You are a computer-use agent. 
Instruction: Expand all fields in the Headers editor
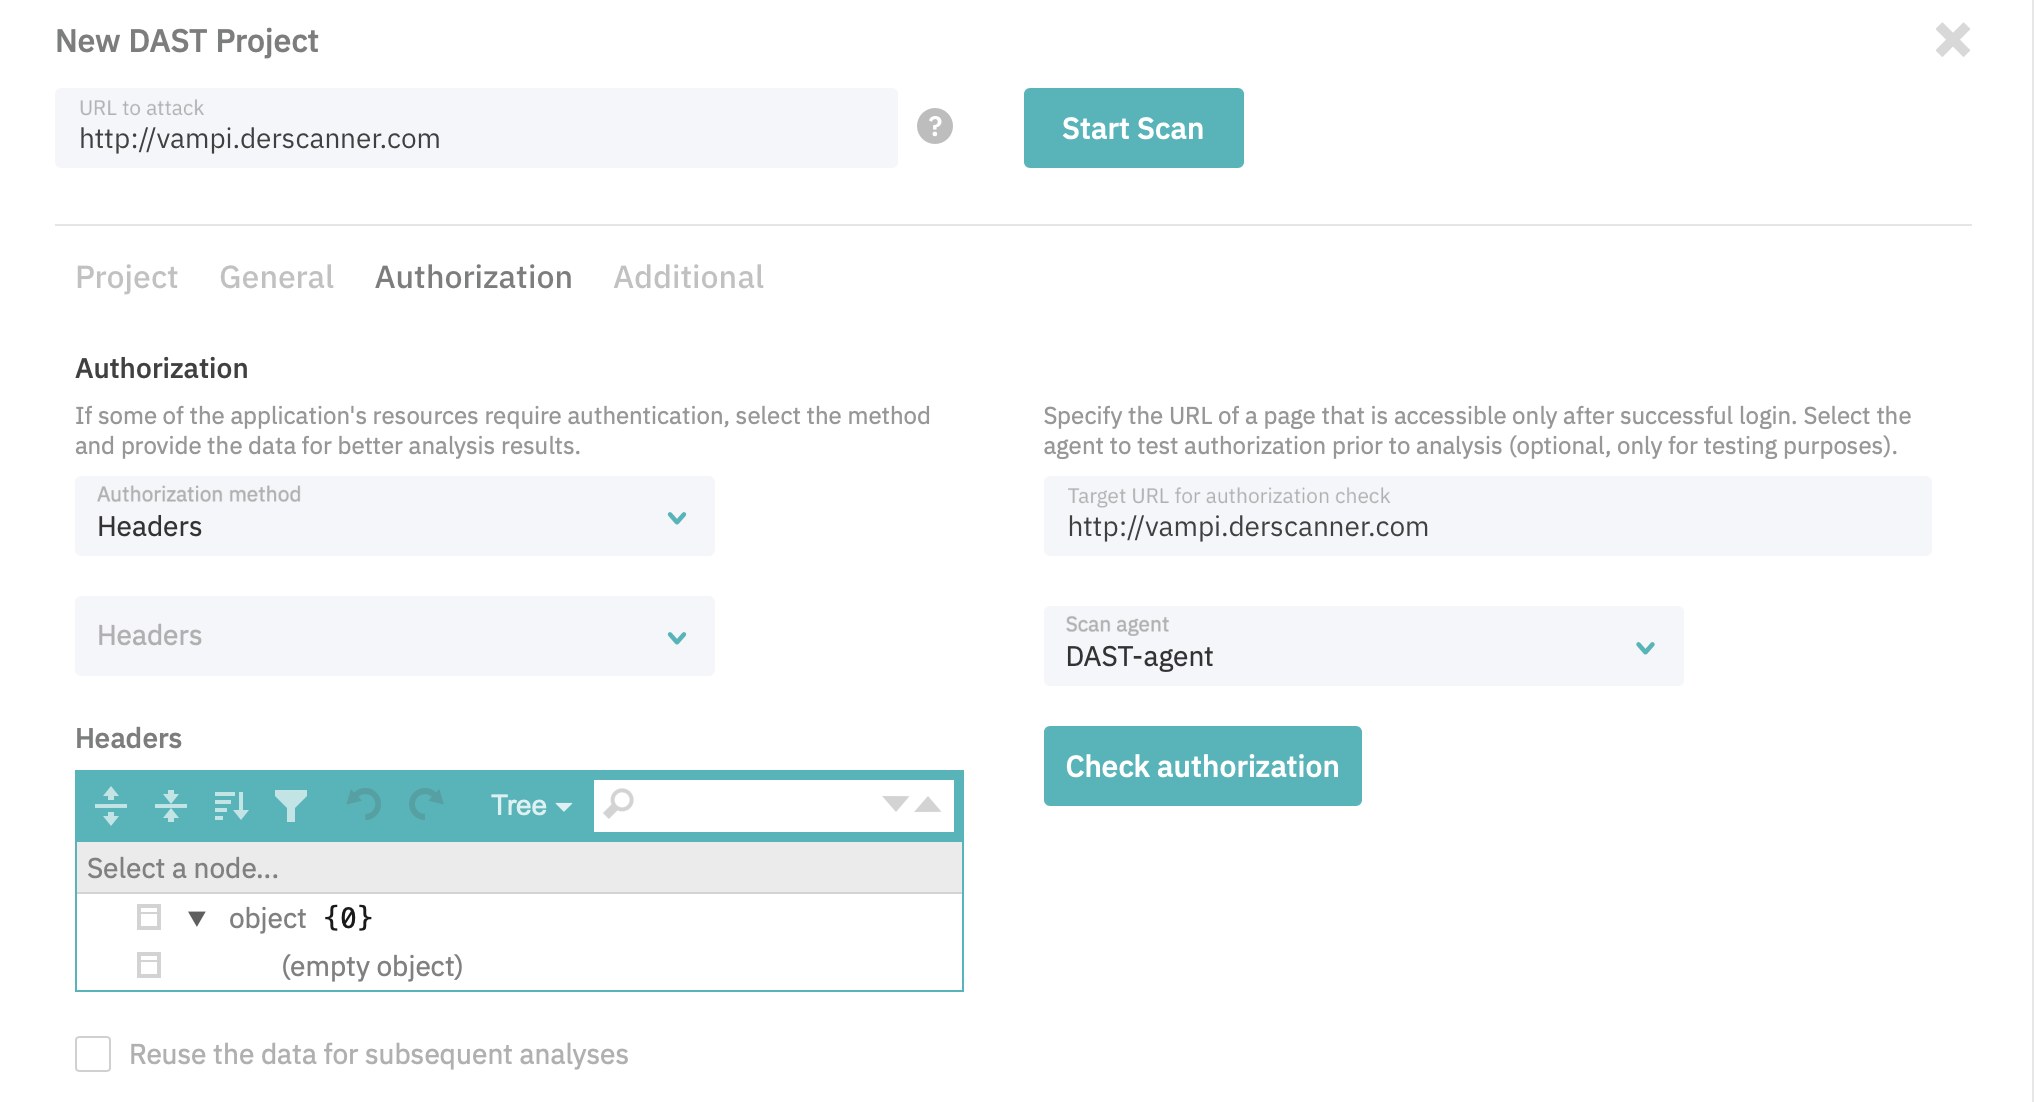tap(111, 805)
